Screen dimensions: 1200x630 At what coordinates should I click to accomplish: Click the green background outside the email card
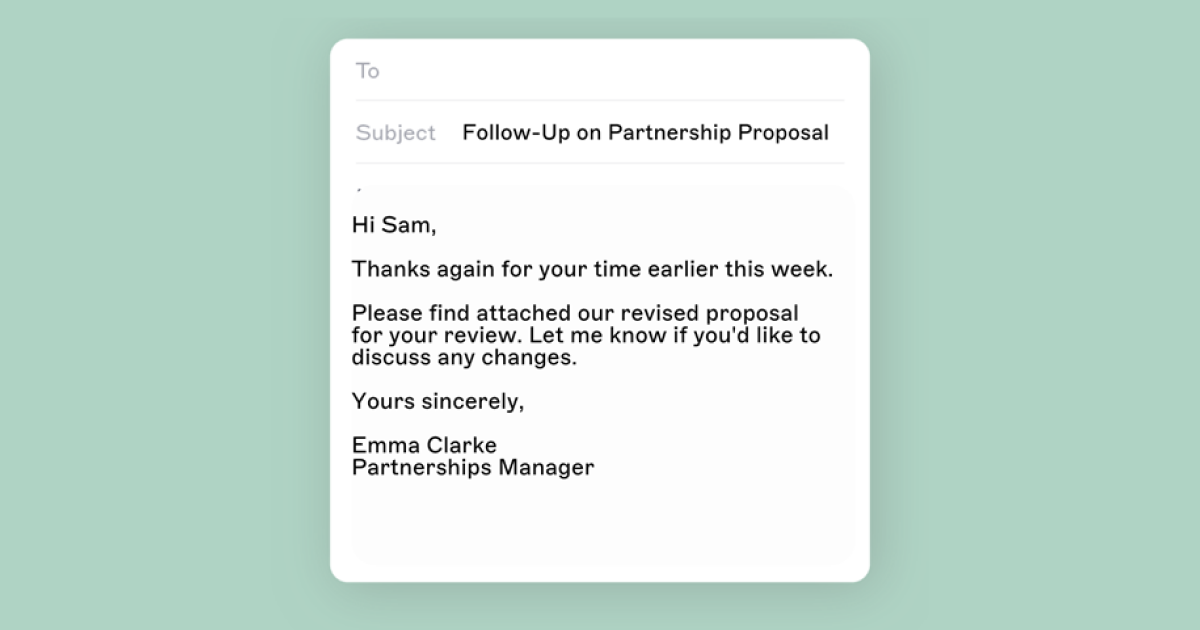[x=150, y=300]
